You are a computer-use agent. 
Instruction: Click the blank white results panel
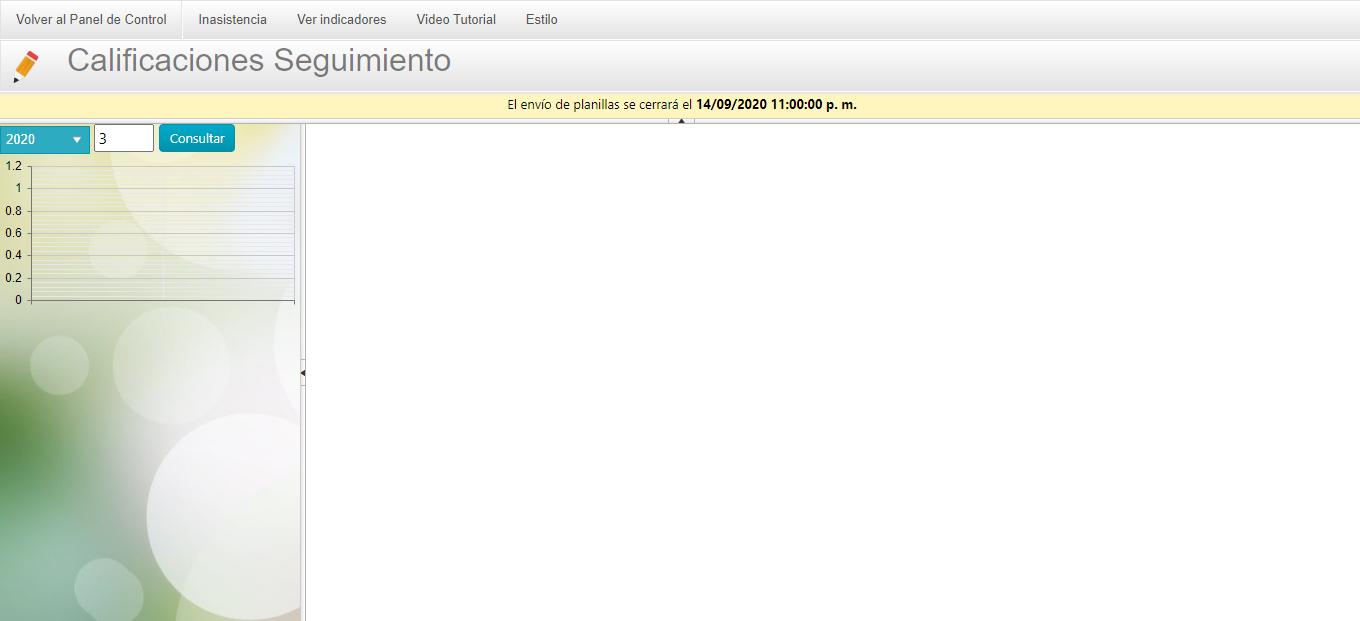click(x=830, y=370)
